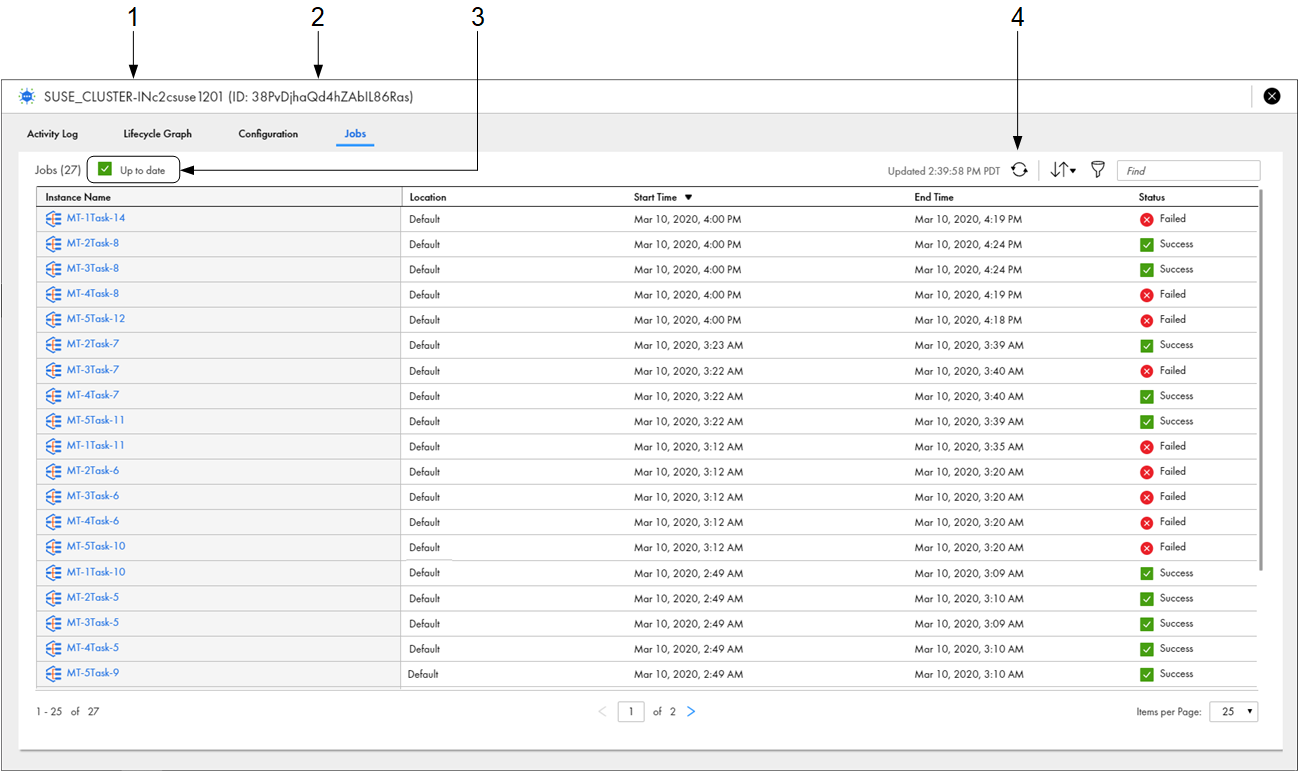Click the task icon next to MT-5Task-9
1299x772 pixels.
(54, 673)
